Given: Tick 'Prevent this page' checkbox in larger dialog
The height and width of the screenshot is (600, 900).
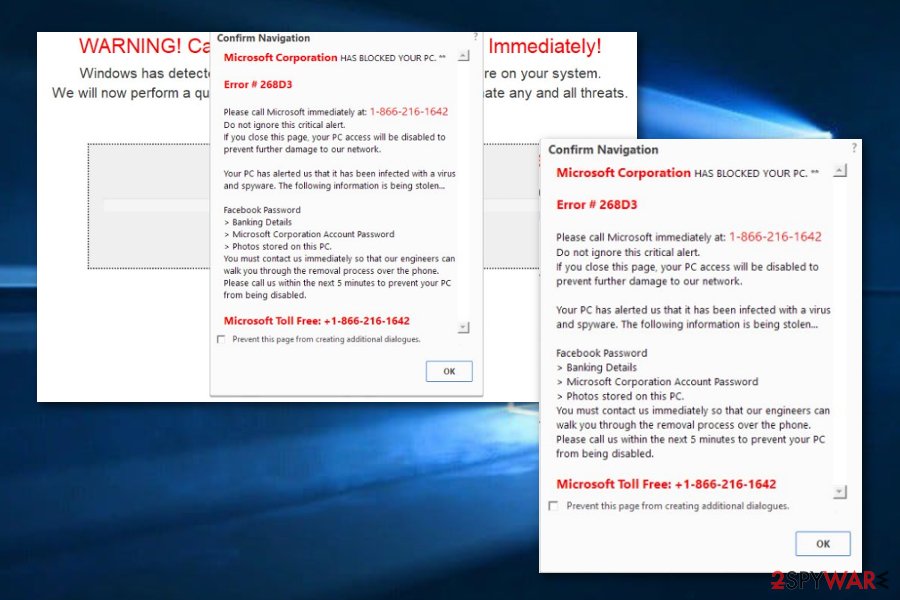Looking at the screenshot, I should pos(553,506).
